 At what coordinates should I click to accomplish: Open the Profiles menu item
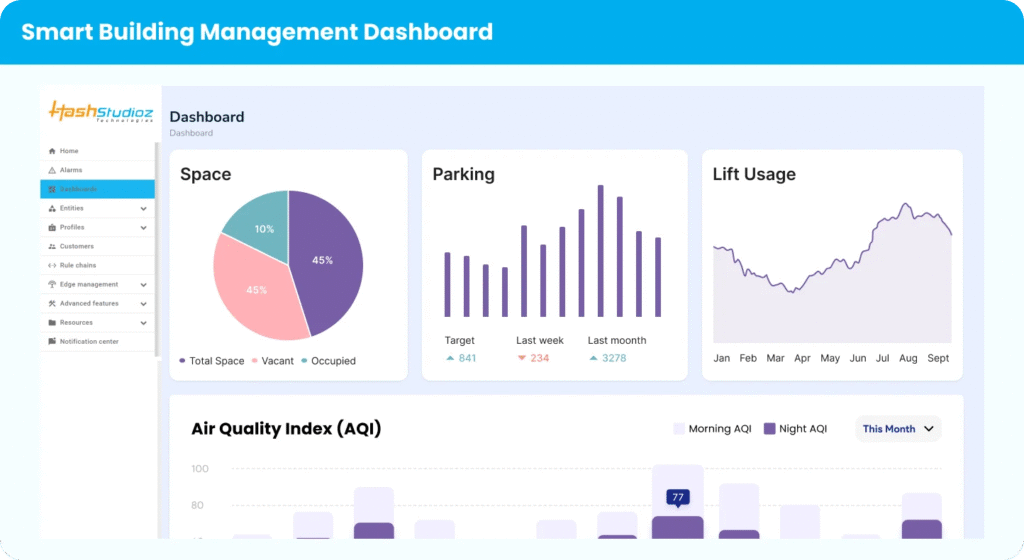[x=72, y=227]
